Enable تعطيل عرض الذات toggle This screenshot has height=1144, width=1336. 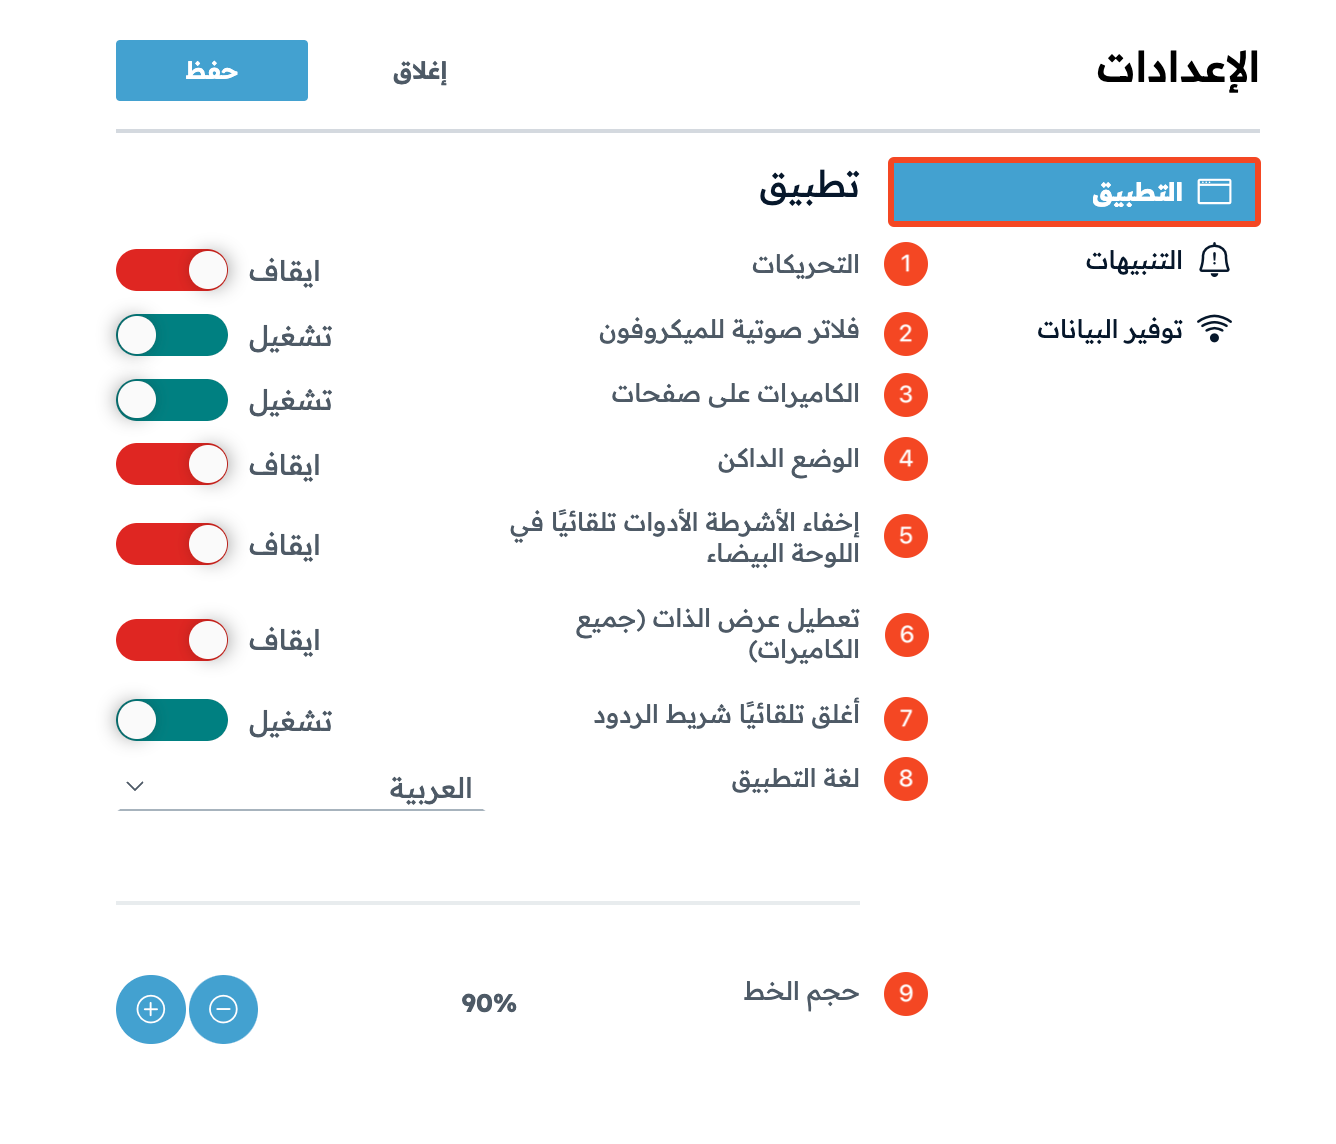pyautogui.click(x=172, y=640)
